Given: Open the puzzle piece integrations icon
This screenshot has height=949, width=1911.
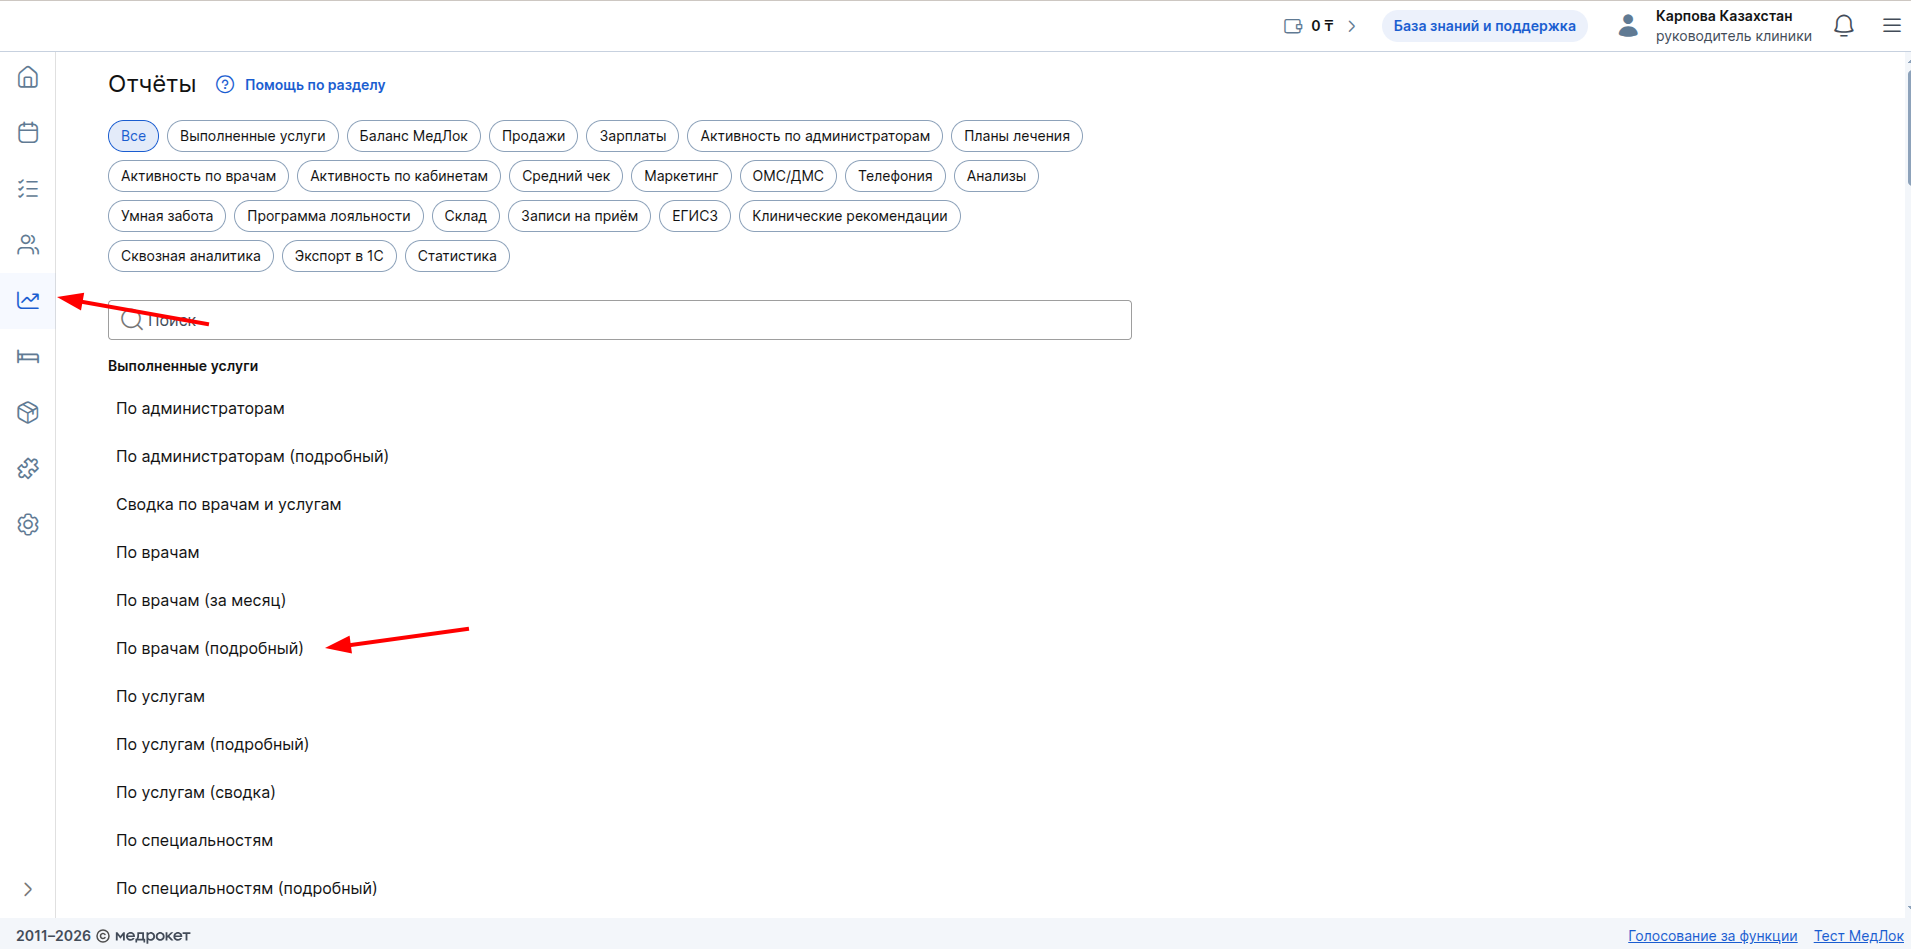Looking at the screenshot, I should point(28,469).
